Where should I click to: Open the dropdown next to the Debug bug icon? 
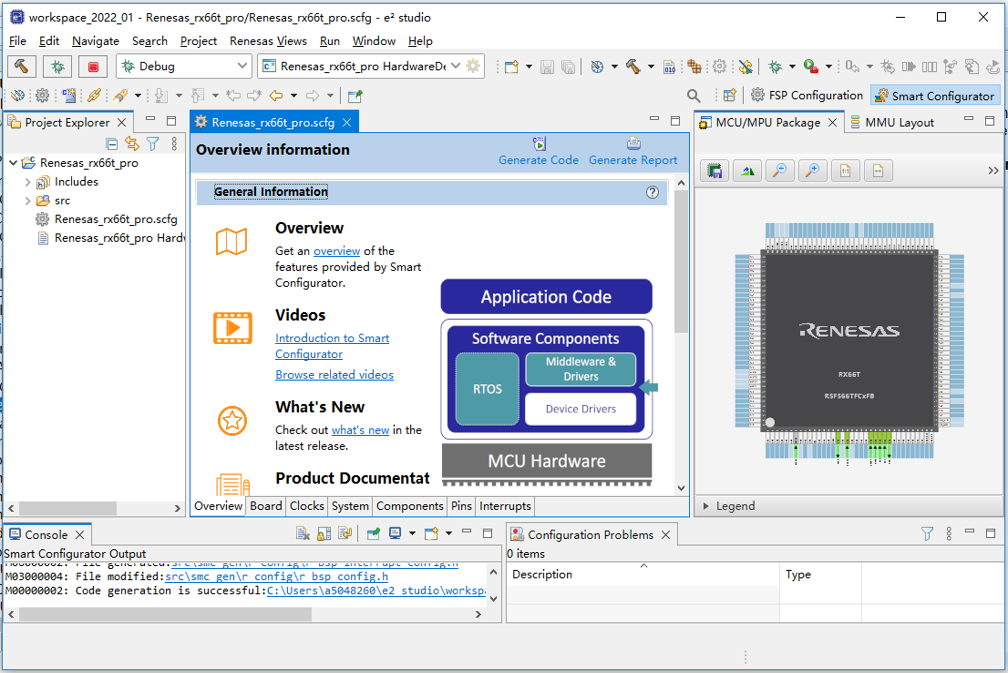(x=792, y=67)
